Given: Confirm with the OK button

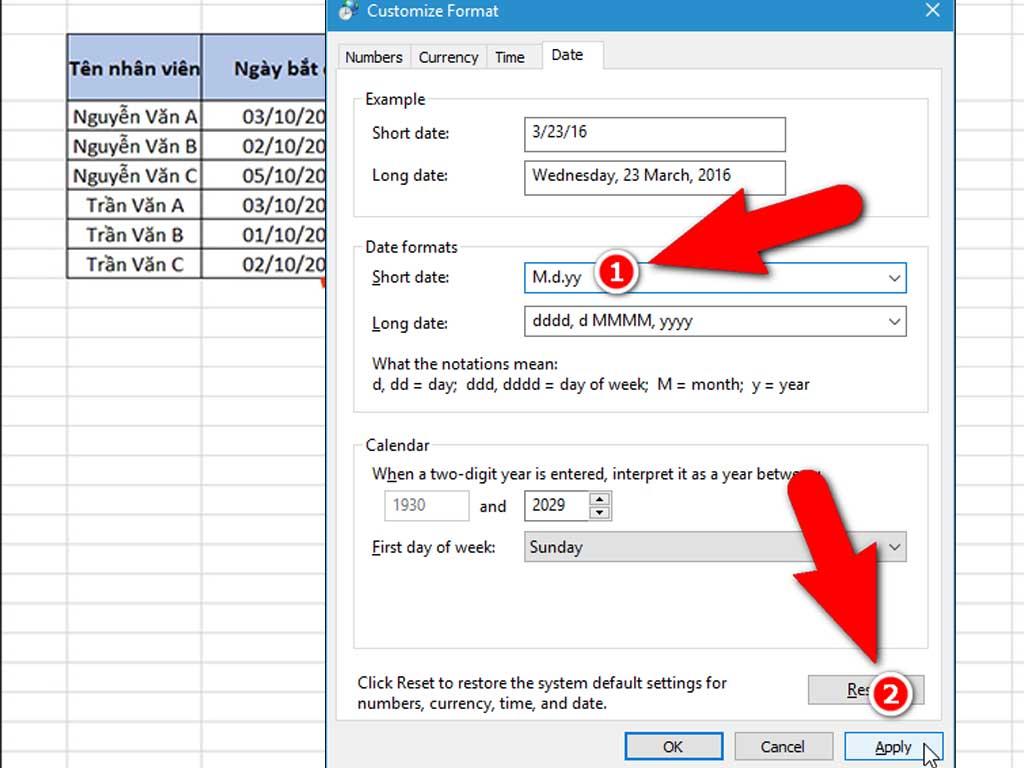Looking at the screenshot, I should click(x=673, y=747).
